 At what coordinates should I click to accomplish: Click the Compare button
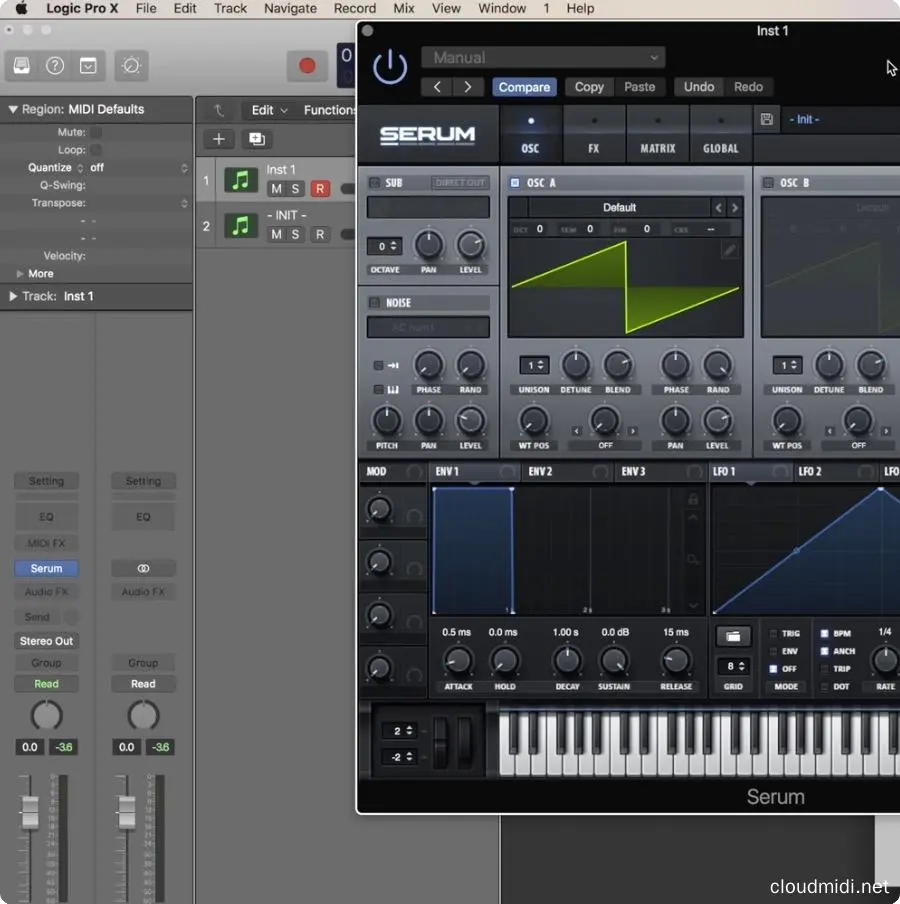pyautogui.click(x=524, y=87)
